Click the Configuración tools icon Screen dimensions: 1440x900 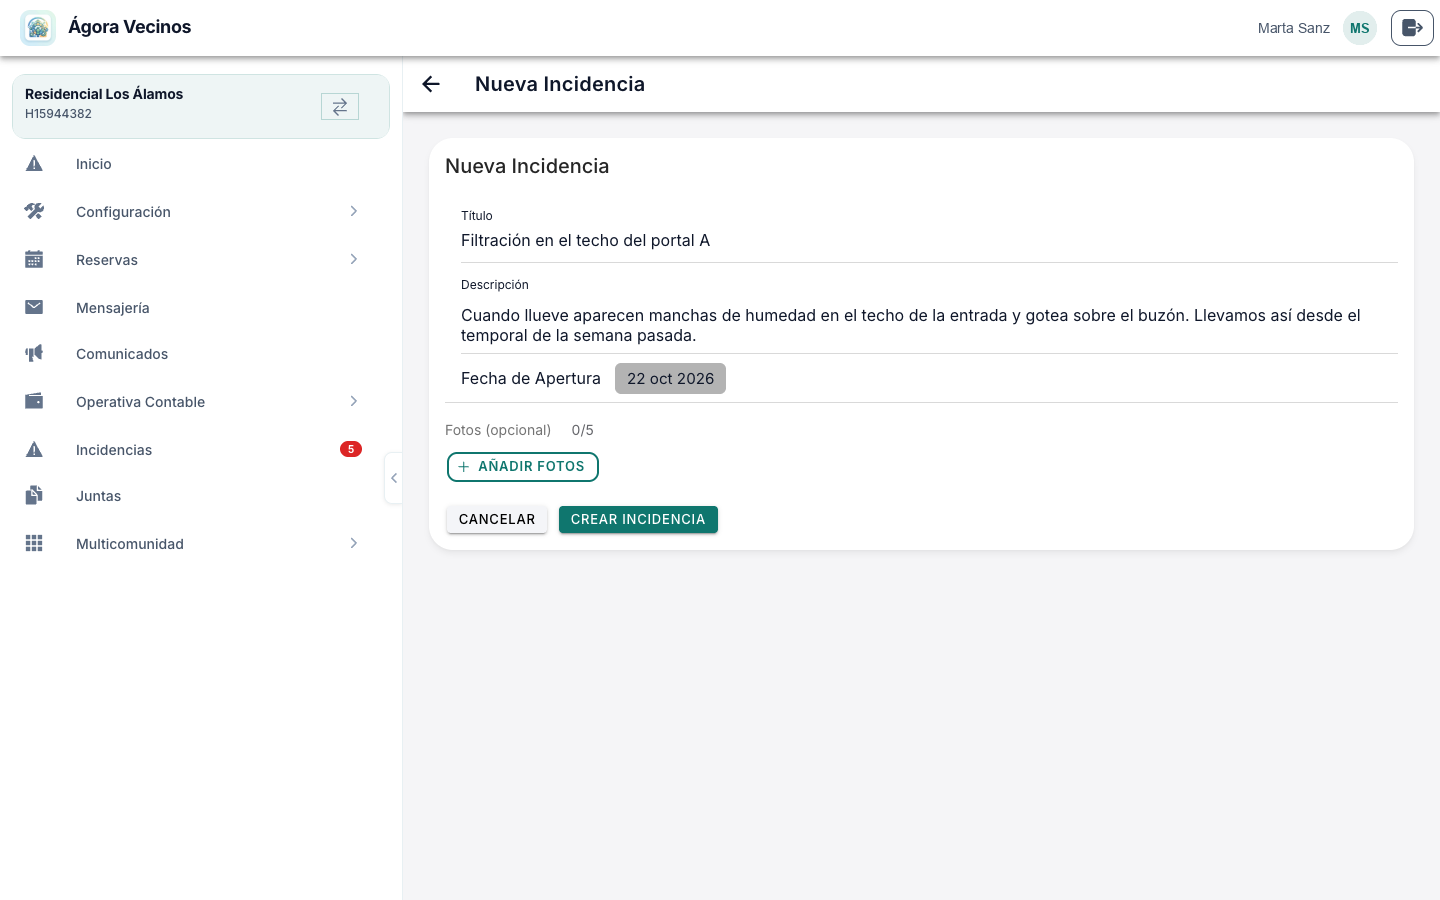34,211
